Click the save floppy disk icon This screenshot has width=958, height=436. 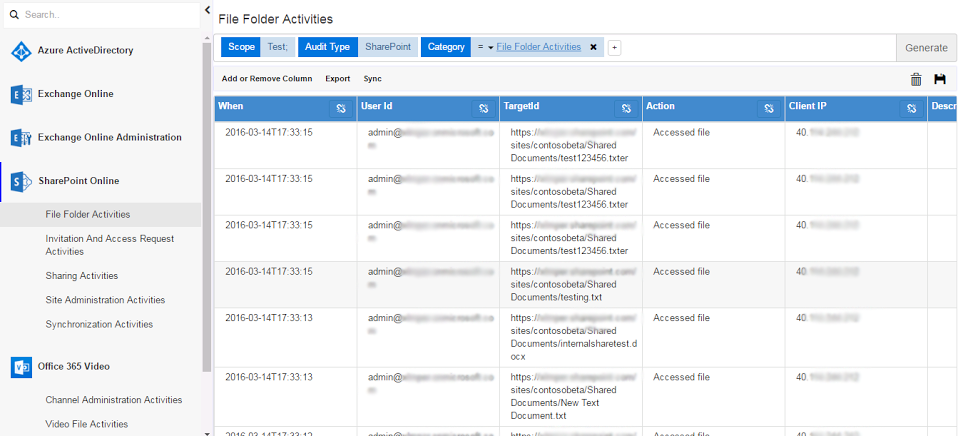click(x=940, y=79)
